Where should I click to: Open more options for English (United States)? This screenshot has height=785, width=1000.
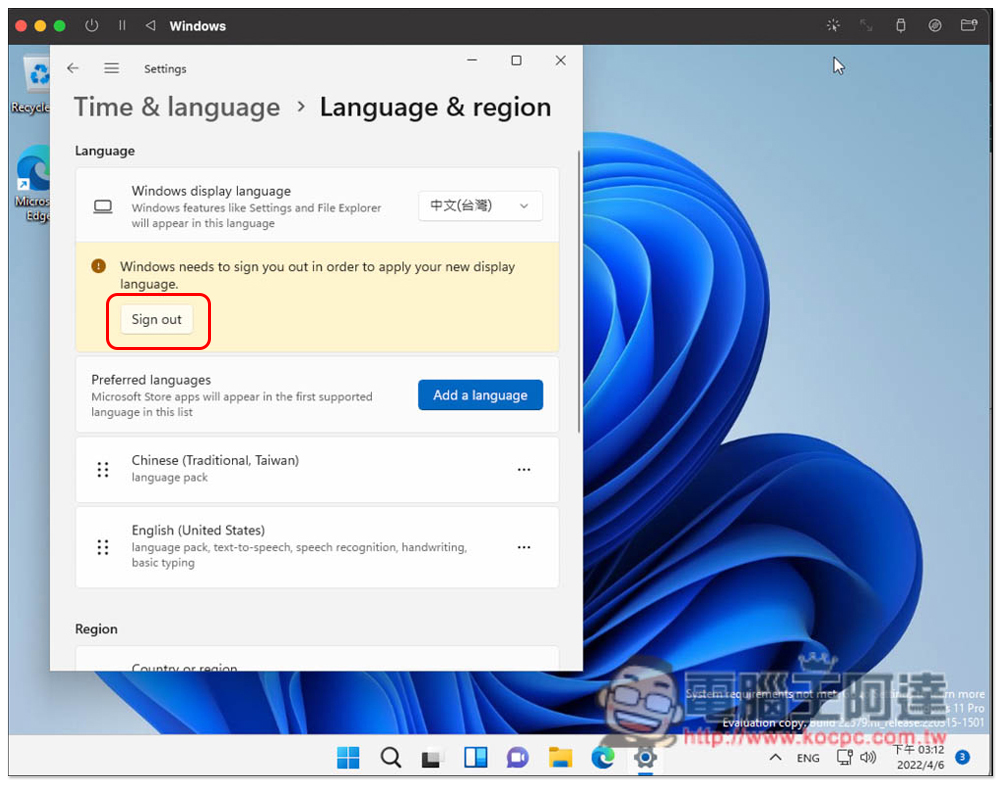[x=523, y=547]
